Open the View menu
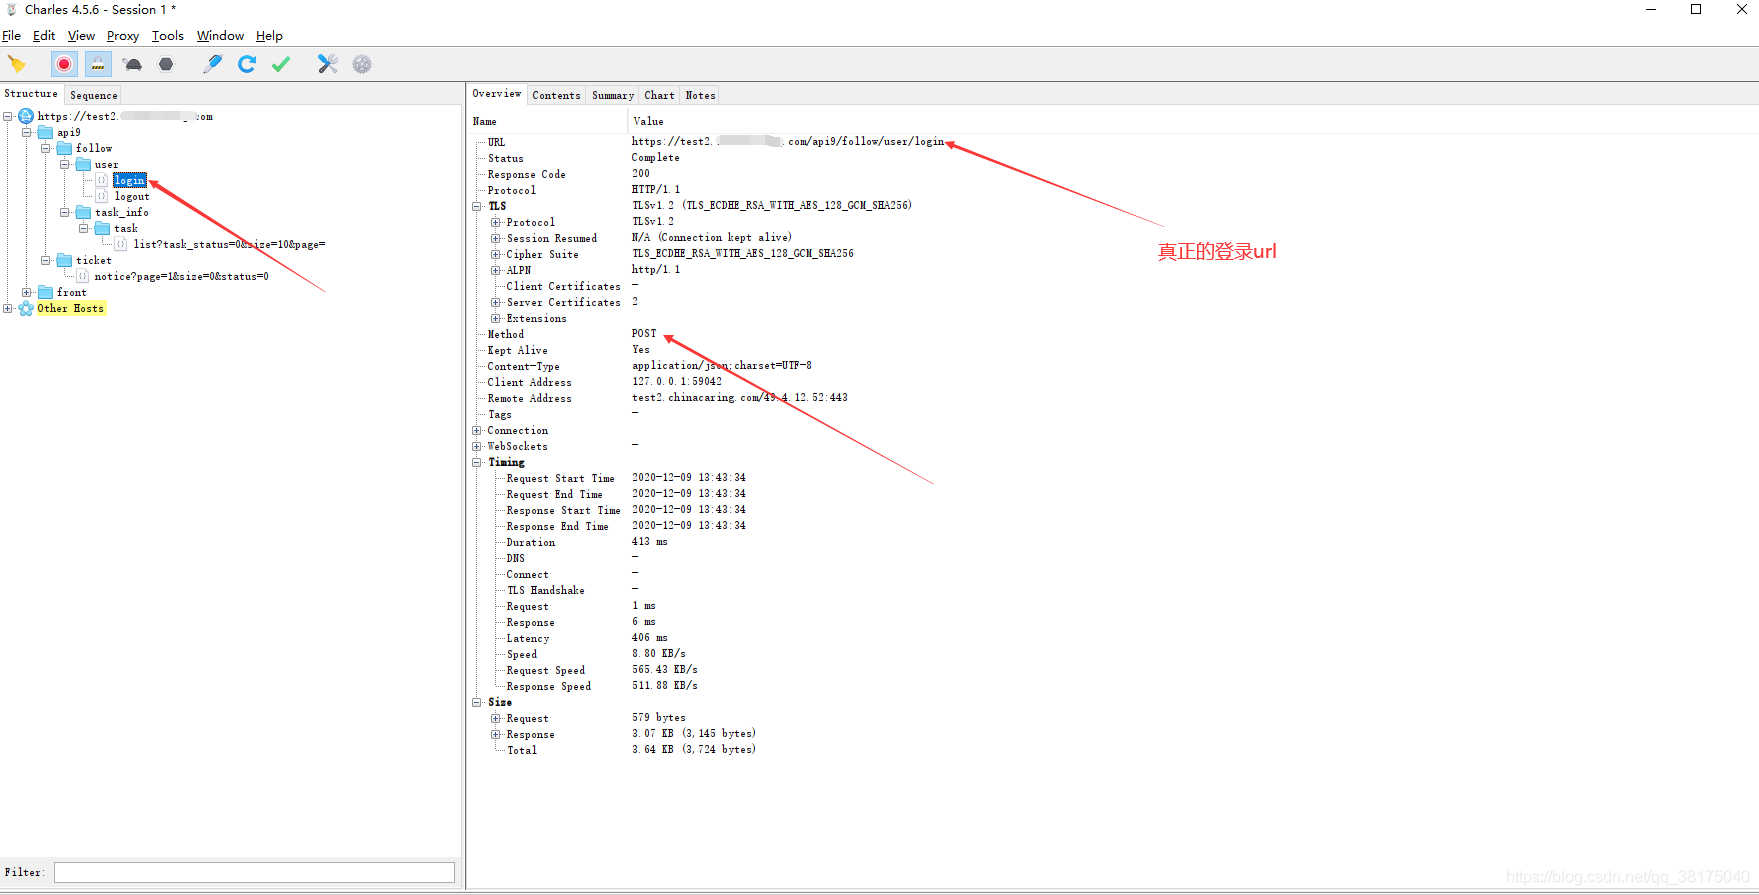The image size is (1759, 895). pyautogui.click(x=81, y=36)
